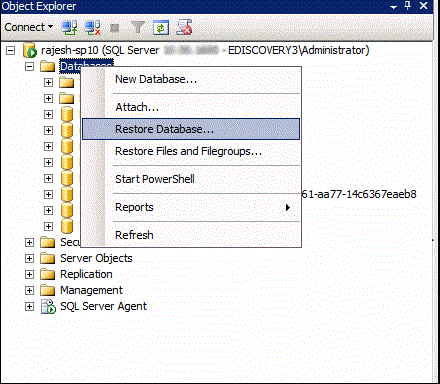Expand the Management node

click(29, 290)
